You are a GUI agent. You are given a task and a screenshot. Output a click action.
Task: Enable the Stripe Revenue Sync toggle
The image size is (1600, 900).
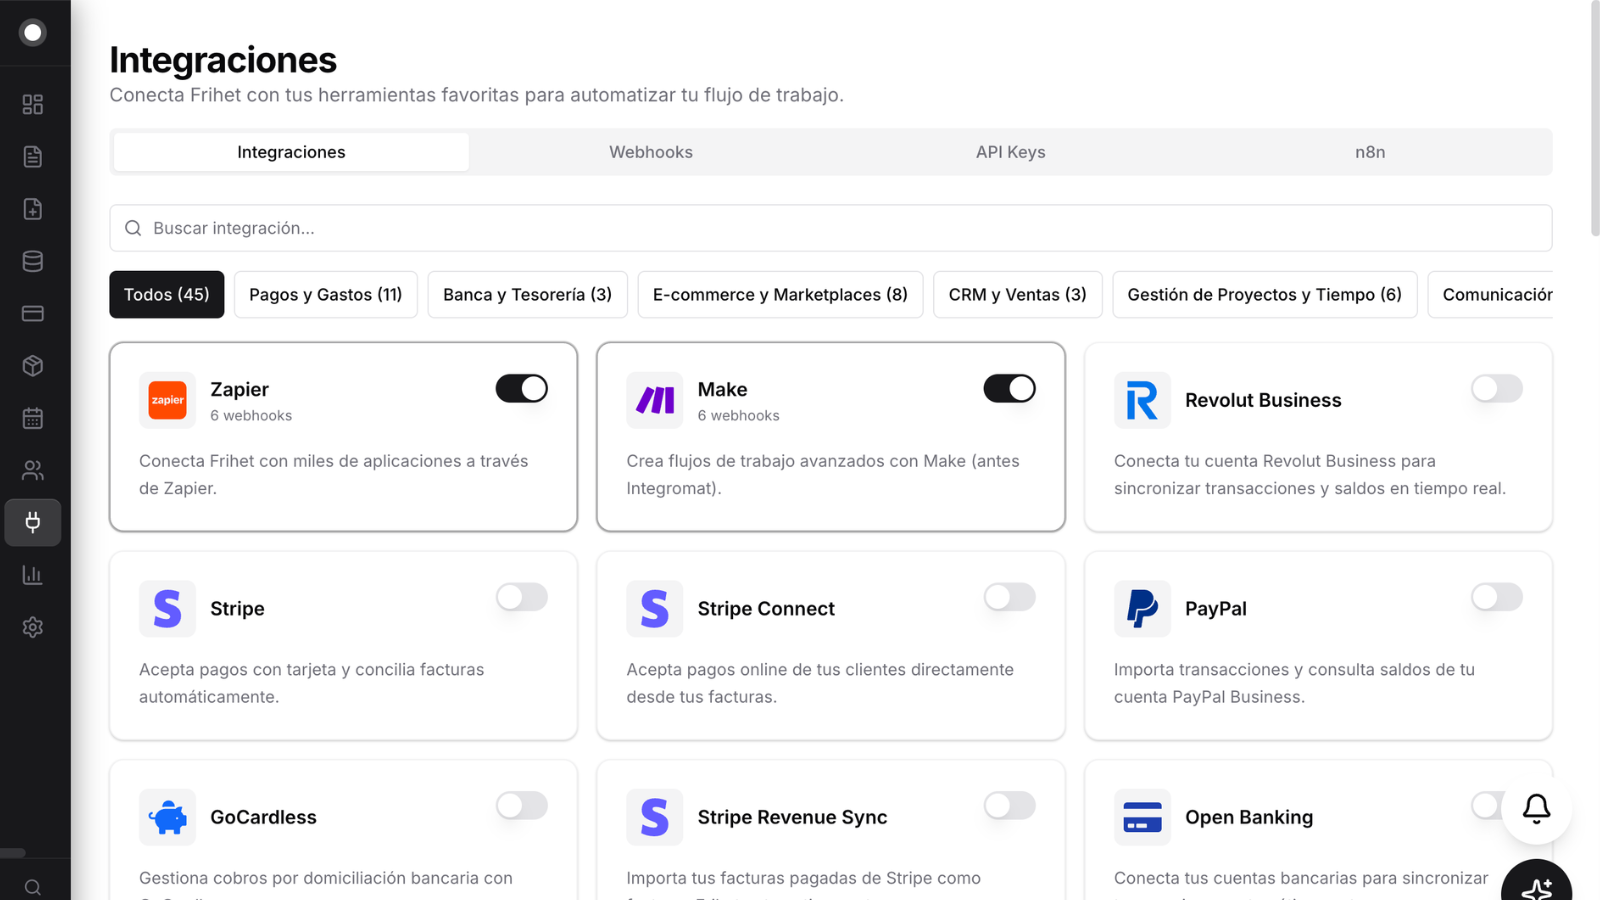coord(1009,805)
